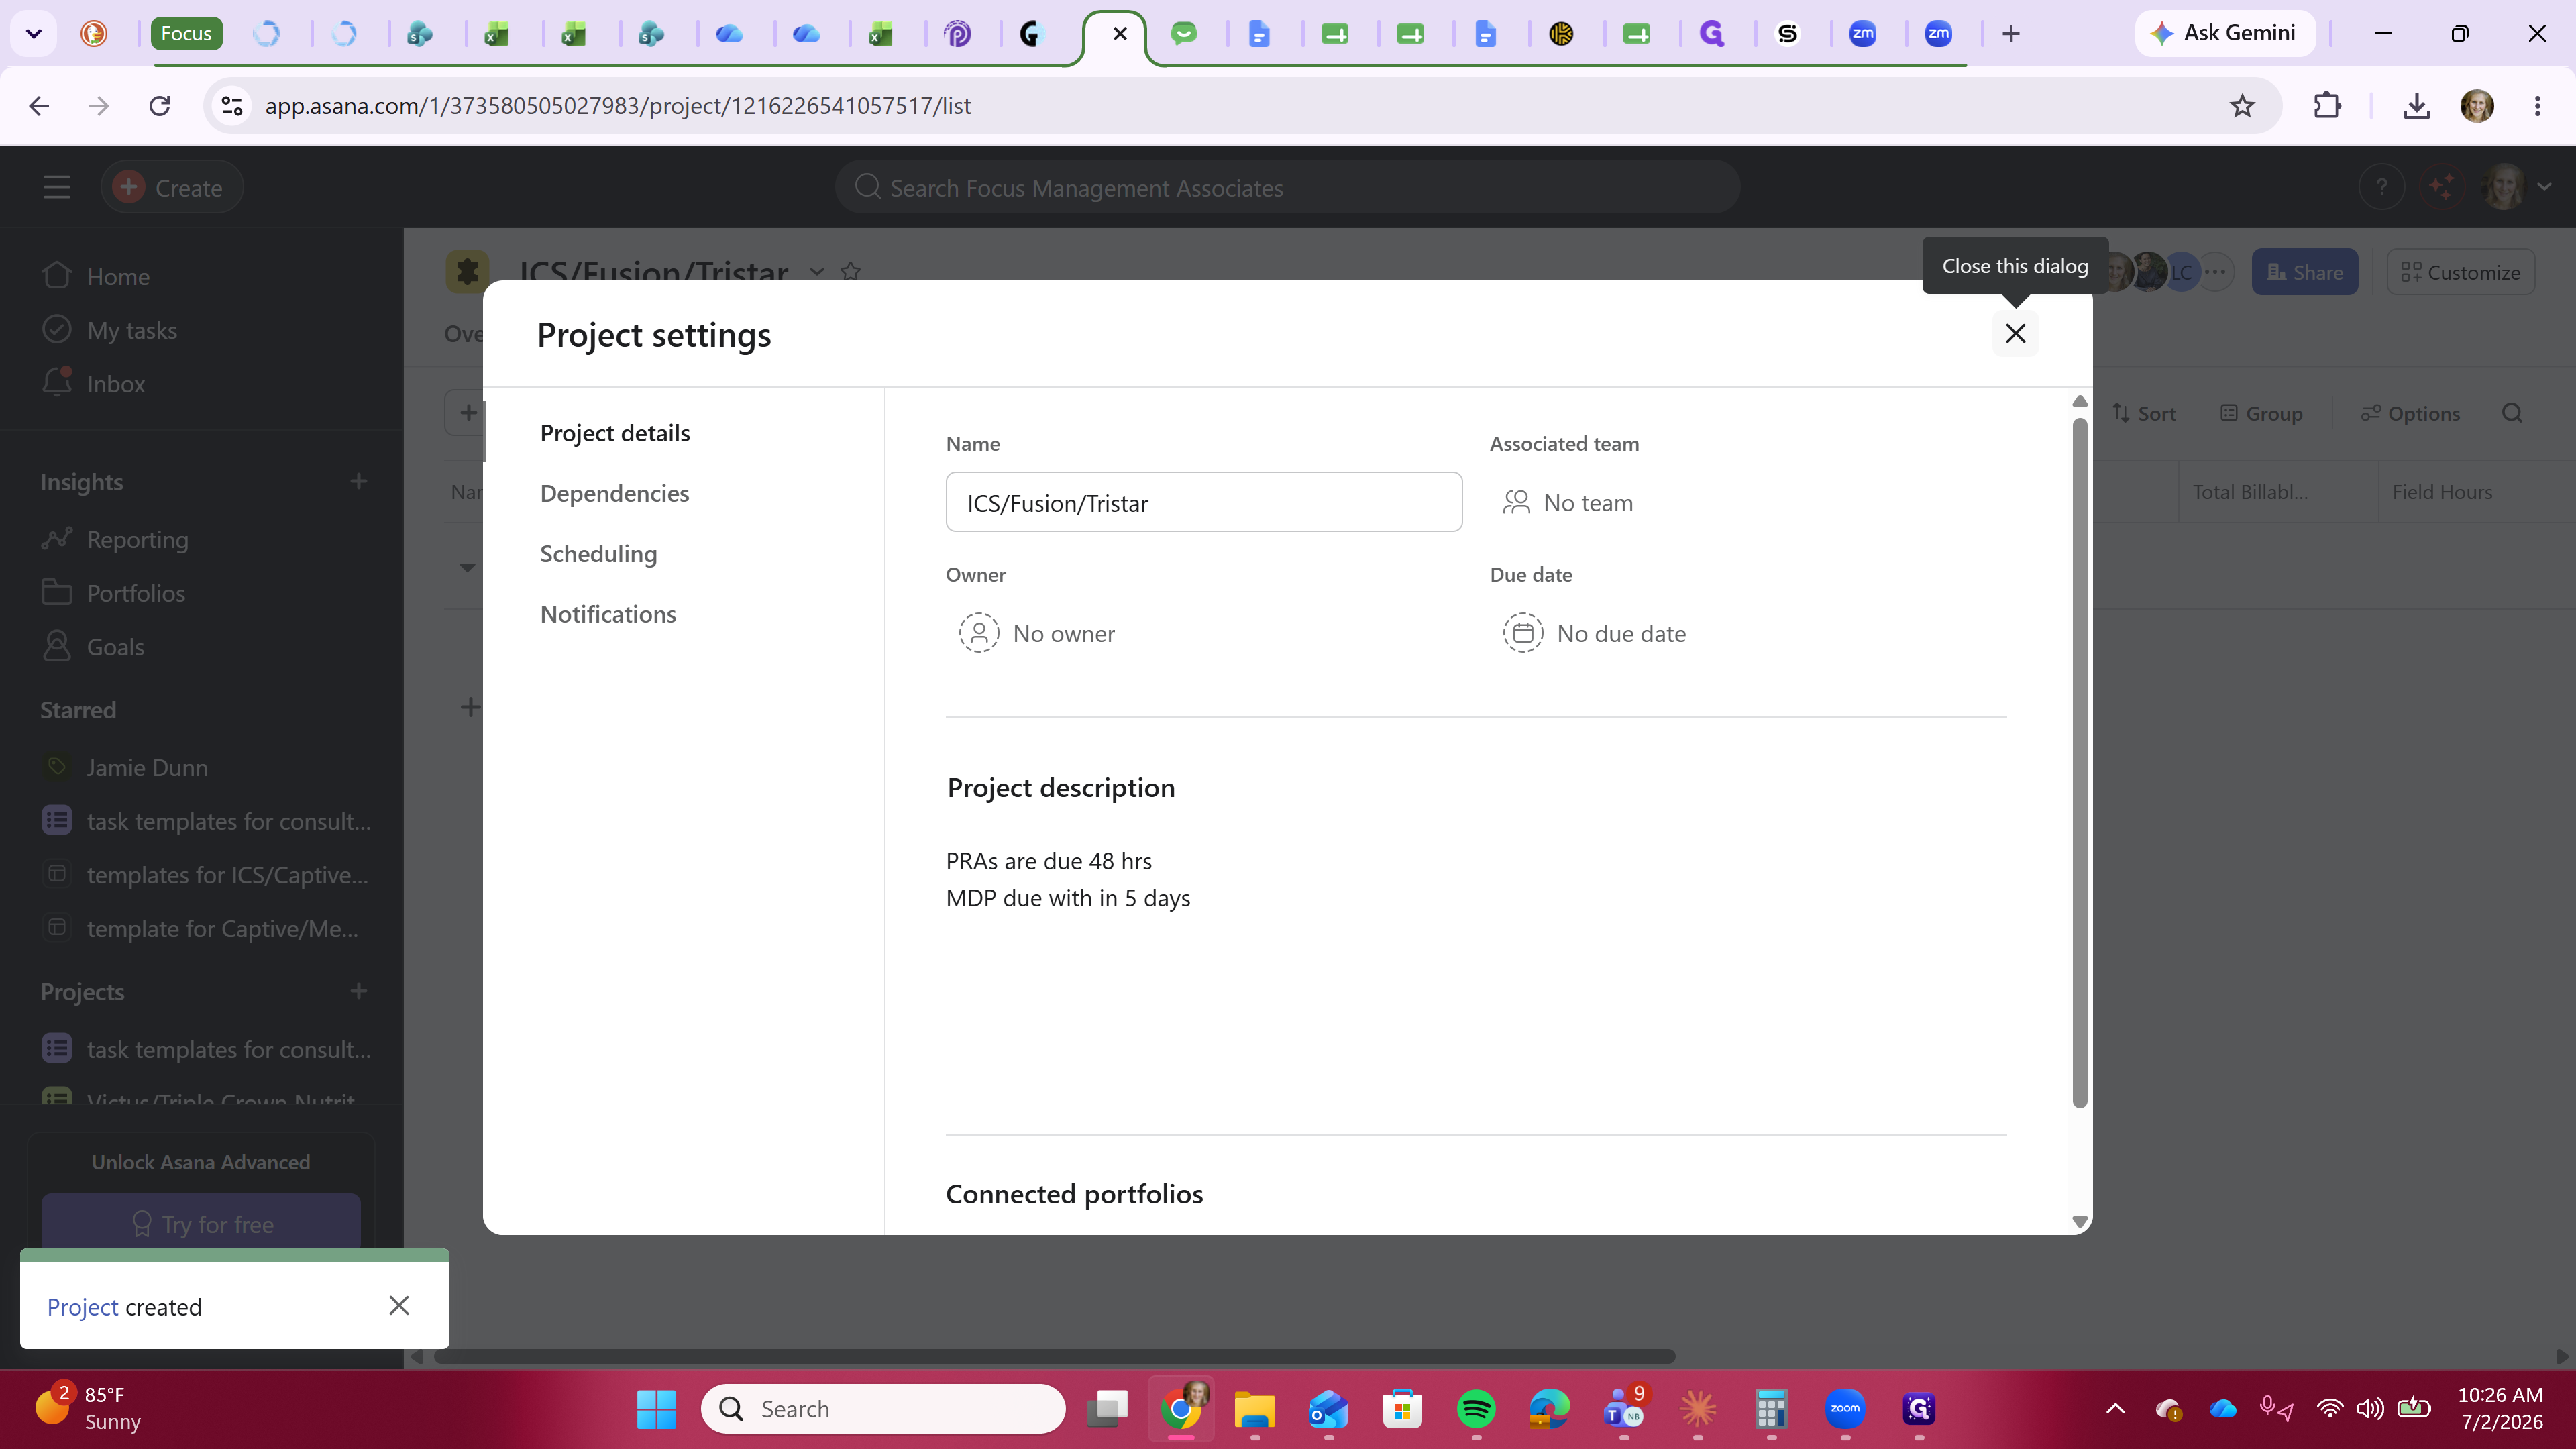
Task: Set associated team from No team
Action: tap(1568, 502)
